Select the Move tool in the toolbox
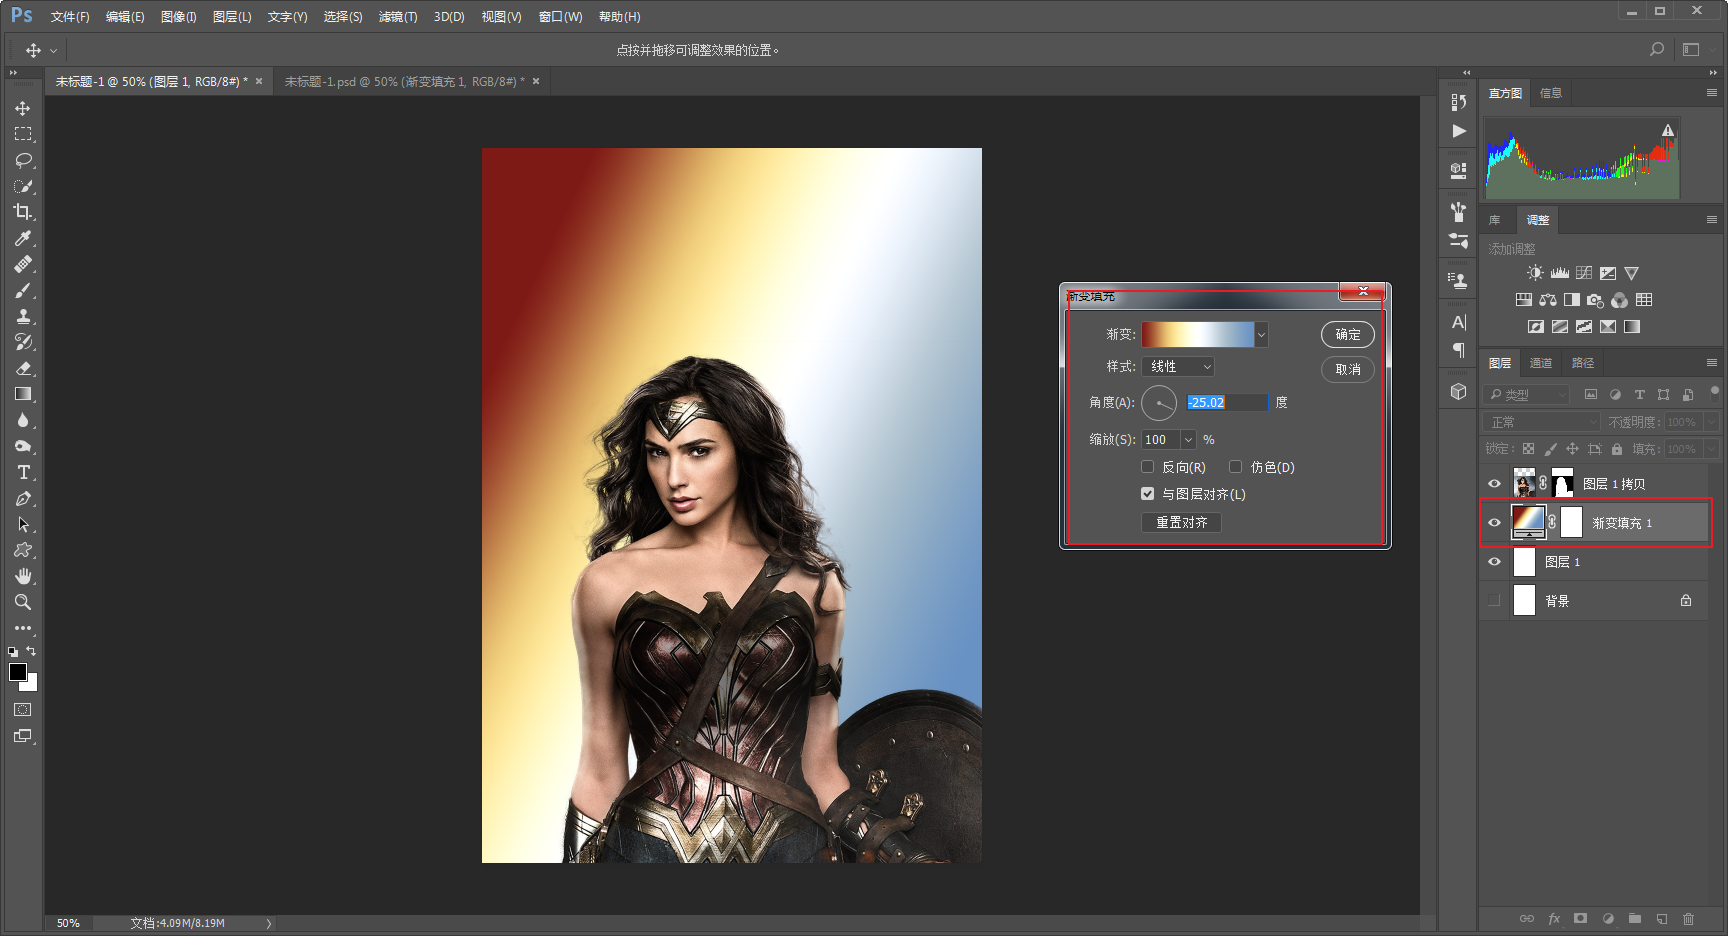This screenshot has height=936, width=1728. [x=23, y=108]
